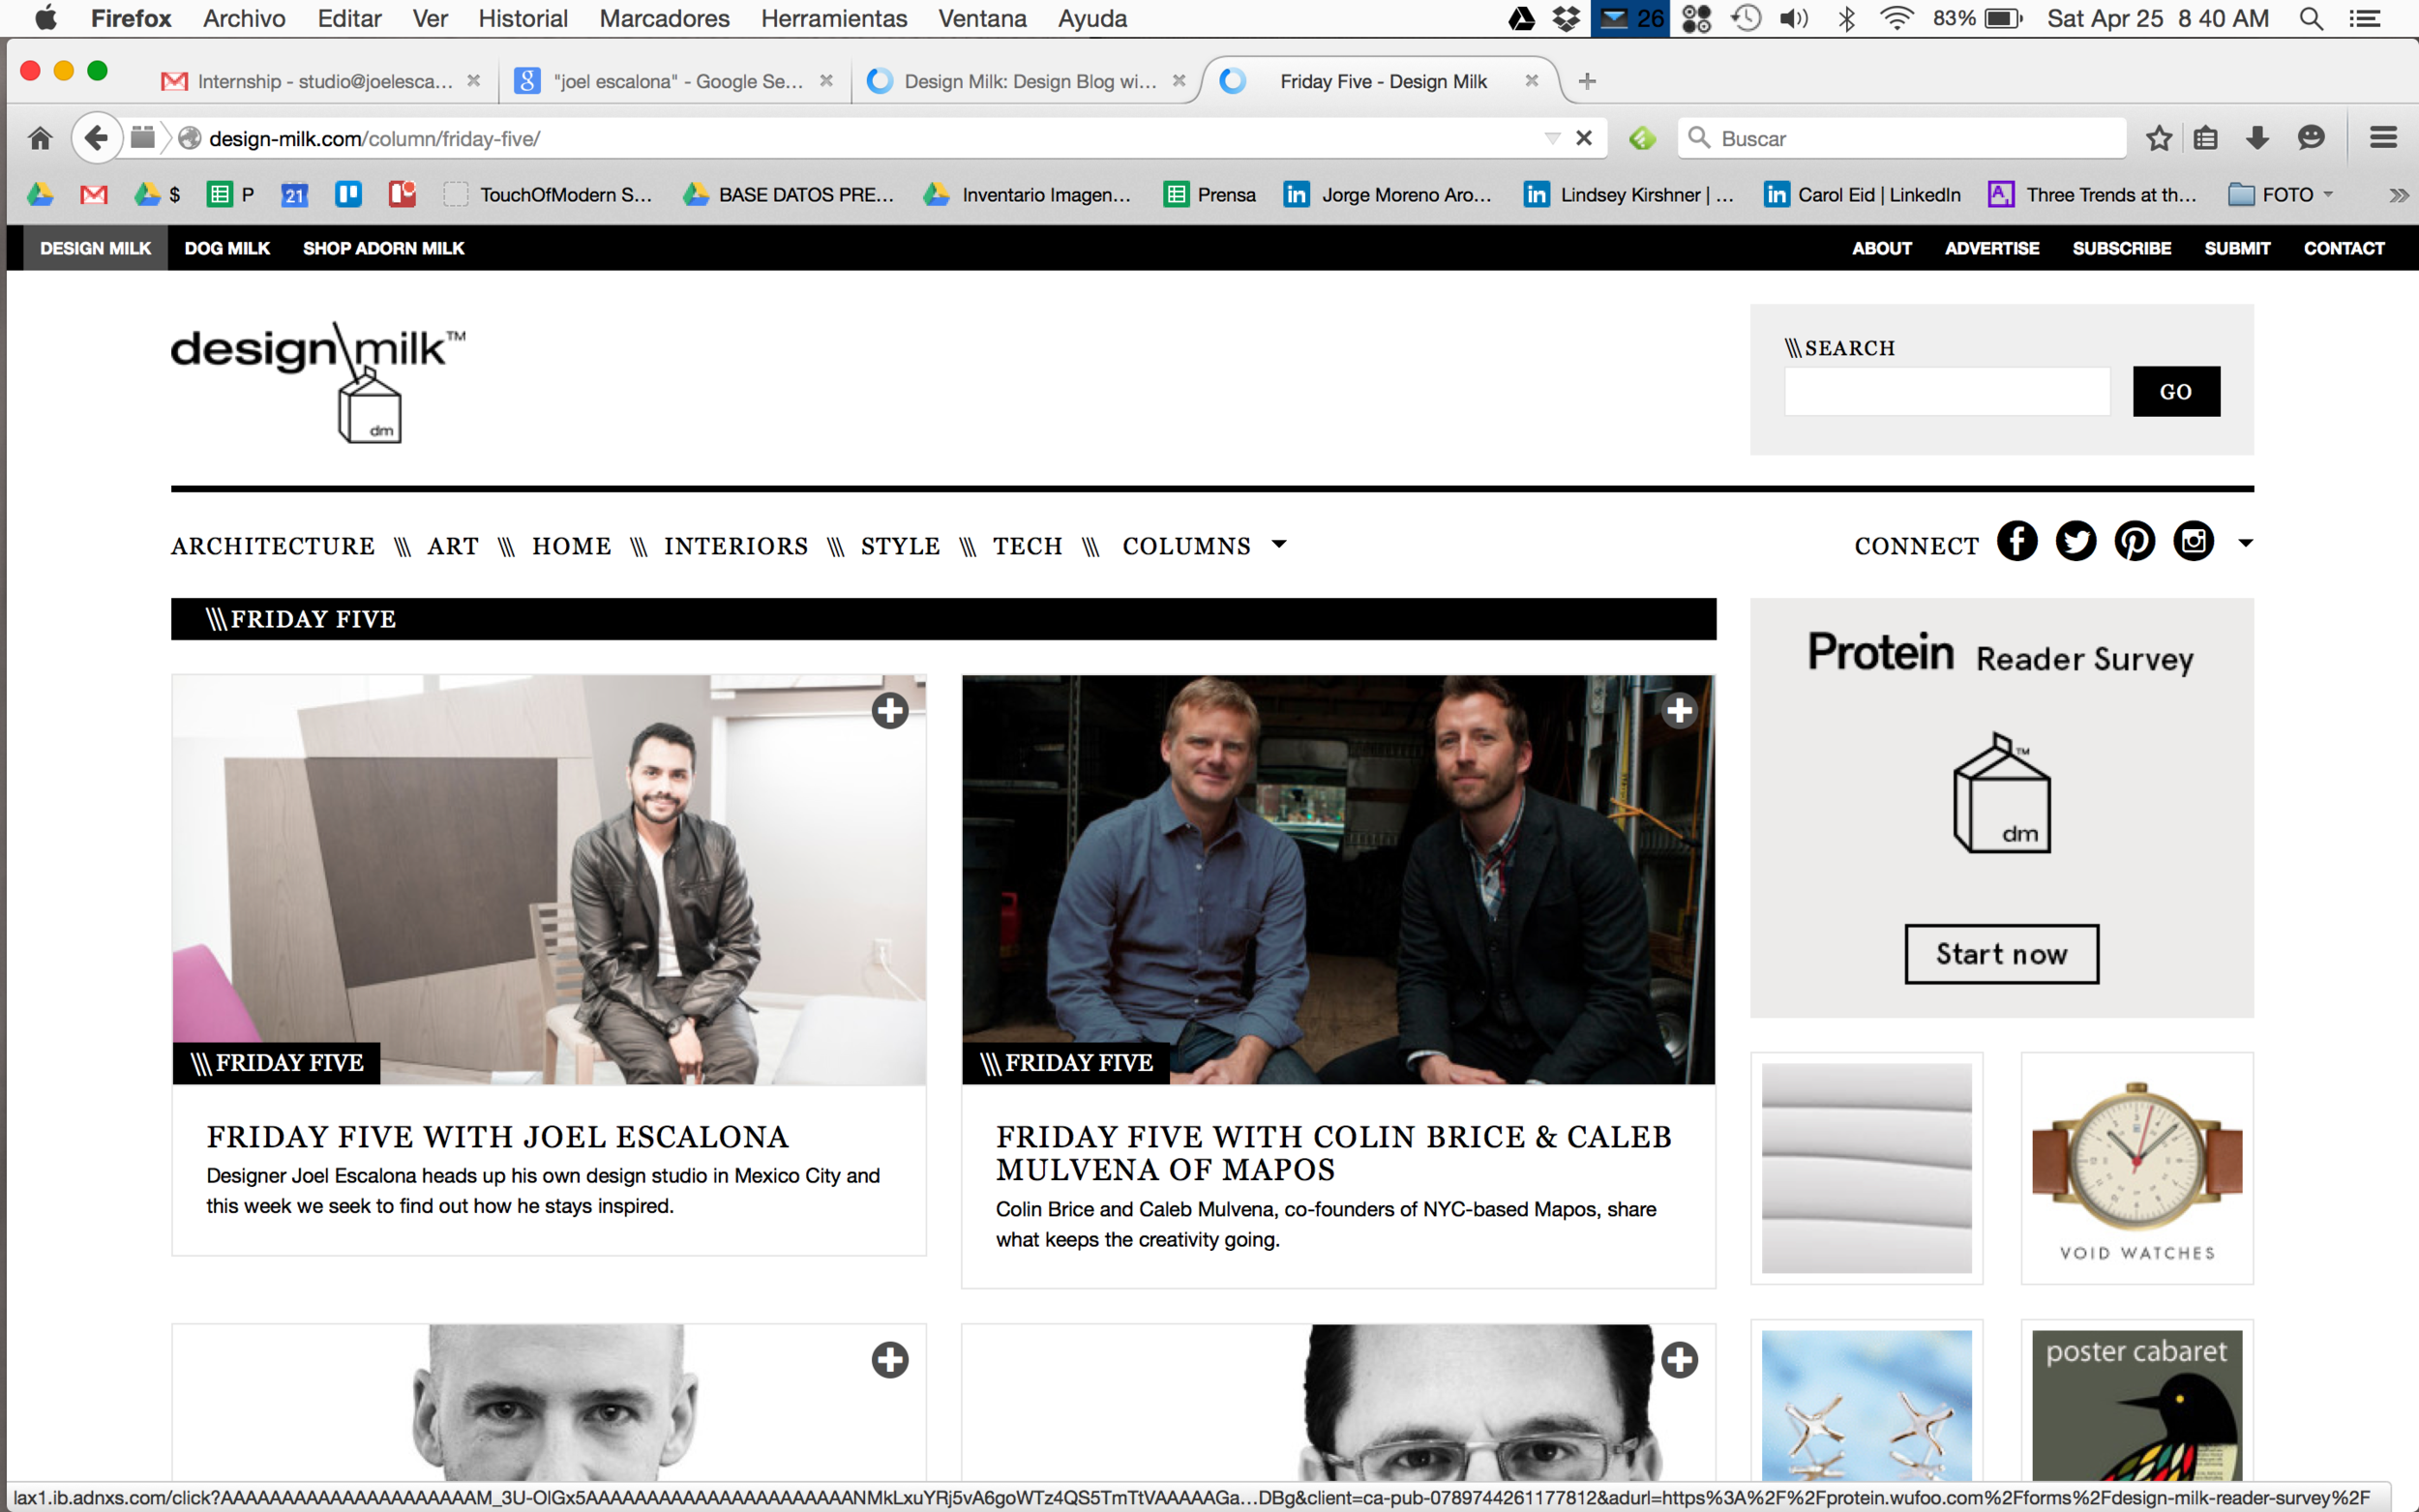Open the address bar history dropdown arrow

tap(1552, 138)
